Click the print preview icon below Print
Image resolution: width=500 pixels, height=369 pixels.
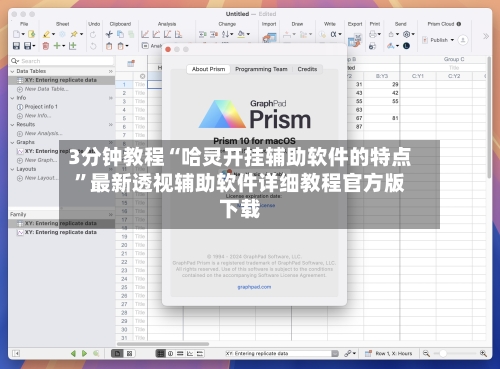pos(372,46)
